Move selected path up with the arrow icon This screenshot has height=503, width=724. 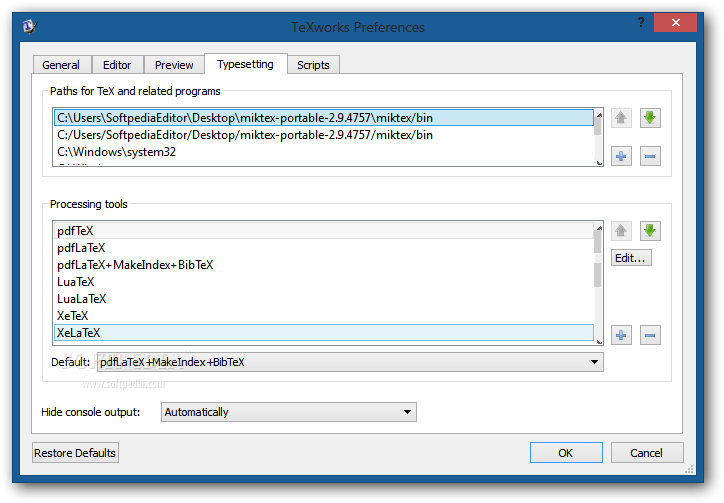click(x=621, y=118)
